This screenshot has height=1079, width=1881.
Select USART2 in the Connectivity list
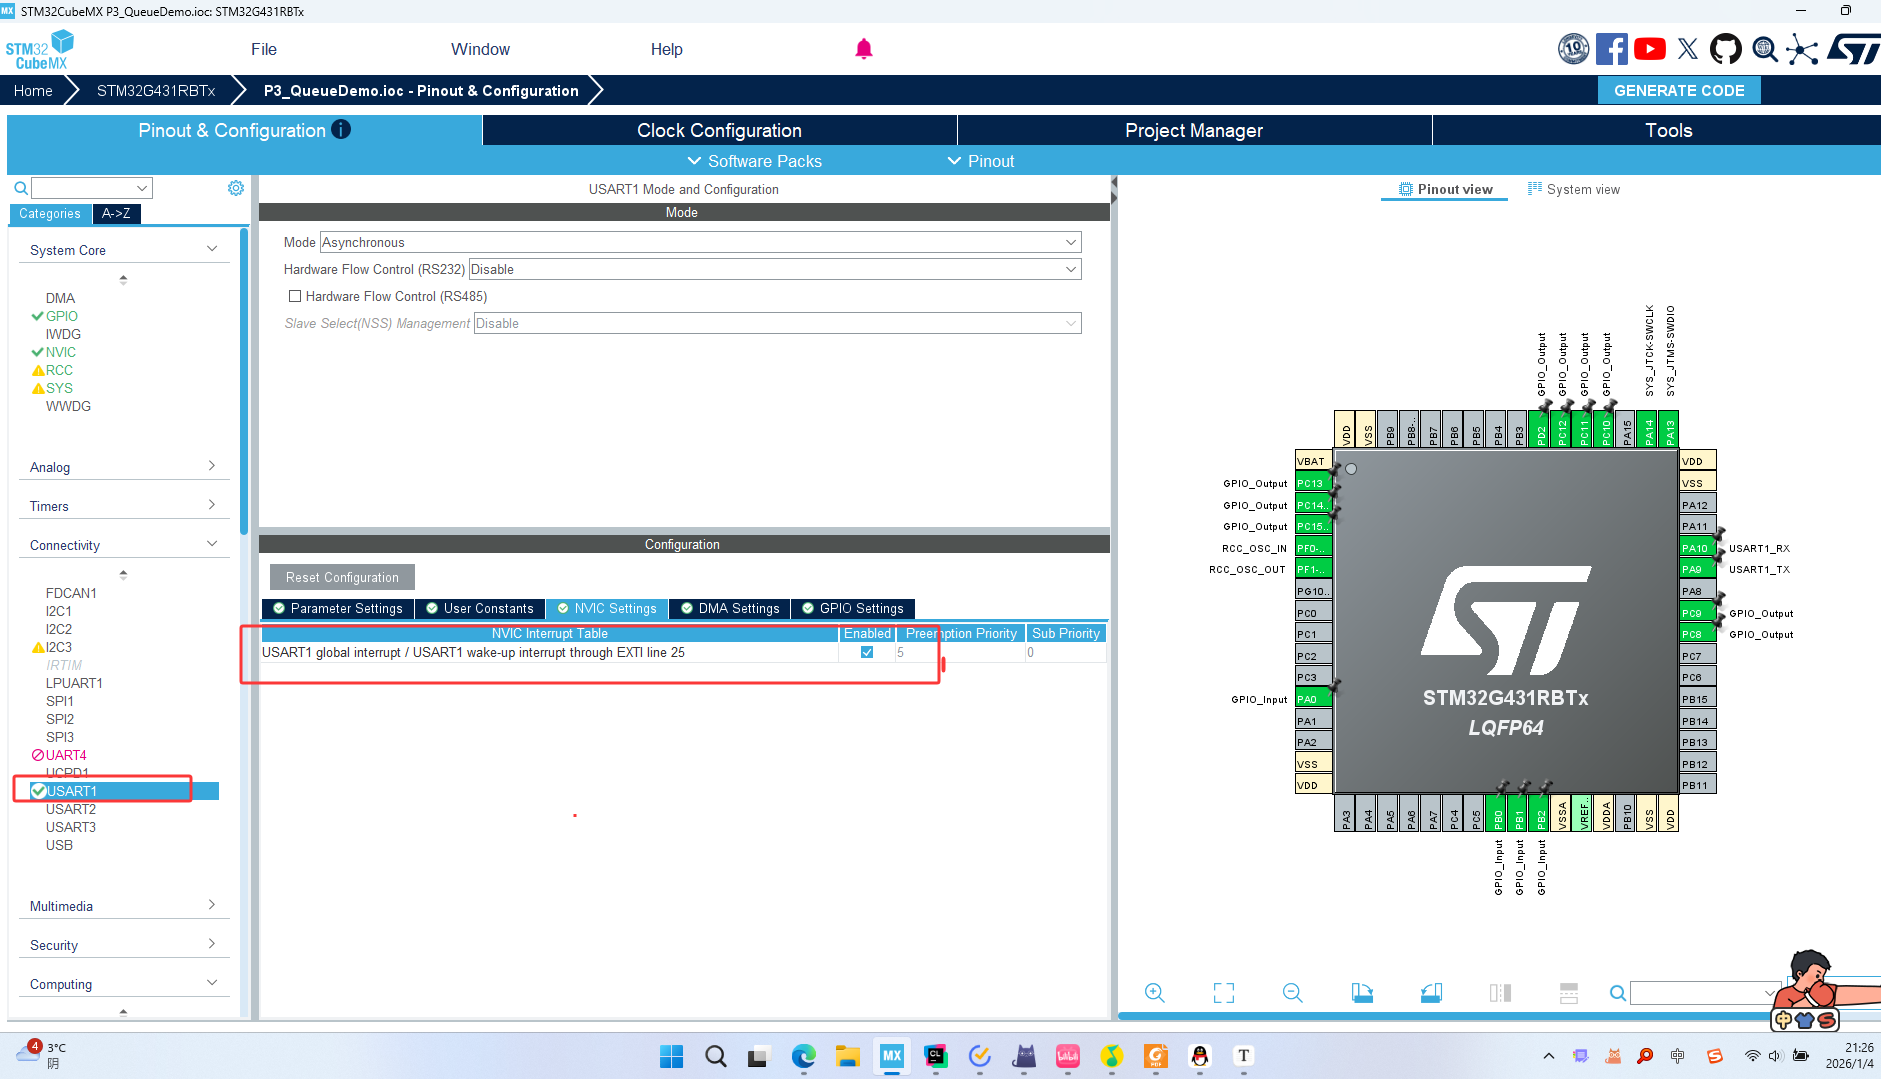[71, 809]
